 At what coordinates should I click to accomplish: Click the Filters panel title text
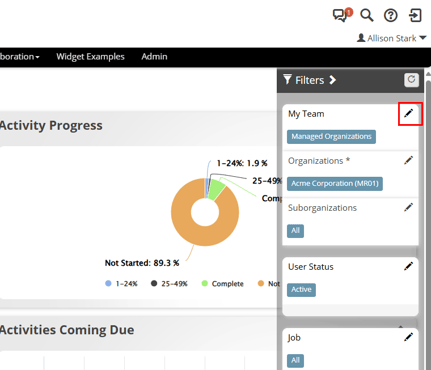(x=310, y=80)
